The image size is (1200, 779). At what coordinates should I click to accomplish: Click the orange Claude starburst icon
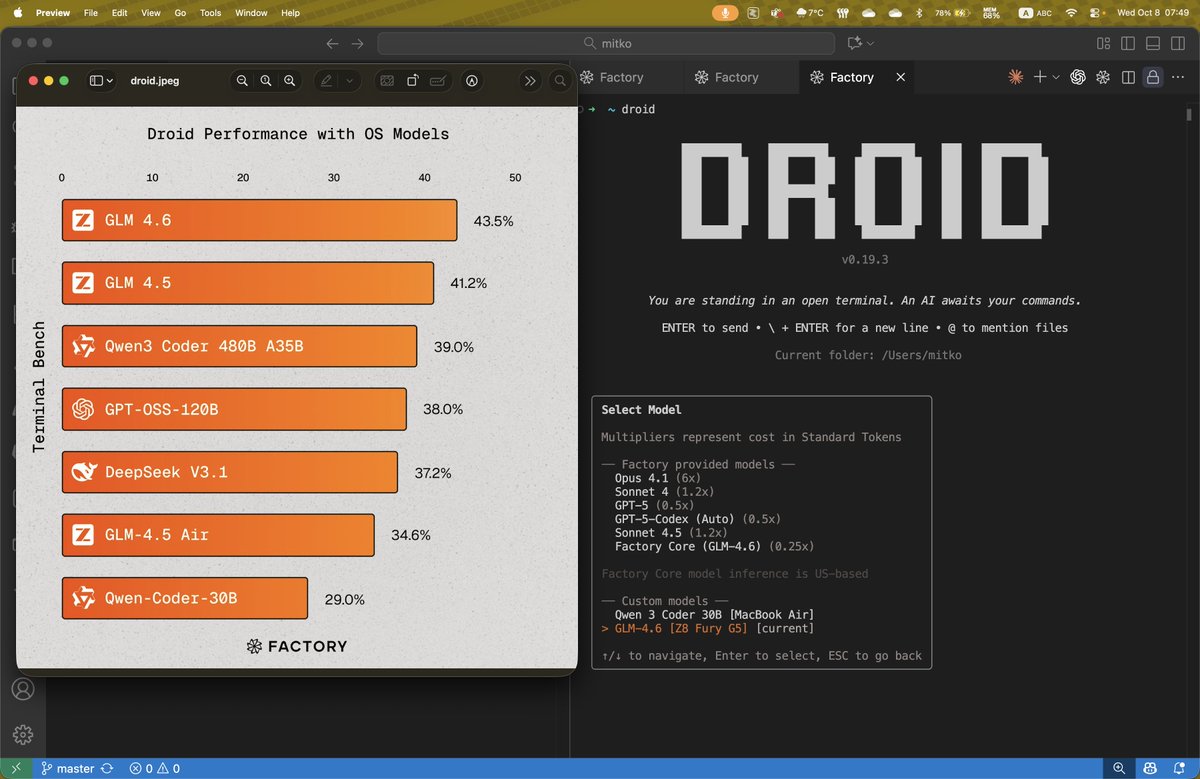[1016, 77]
